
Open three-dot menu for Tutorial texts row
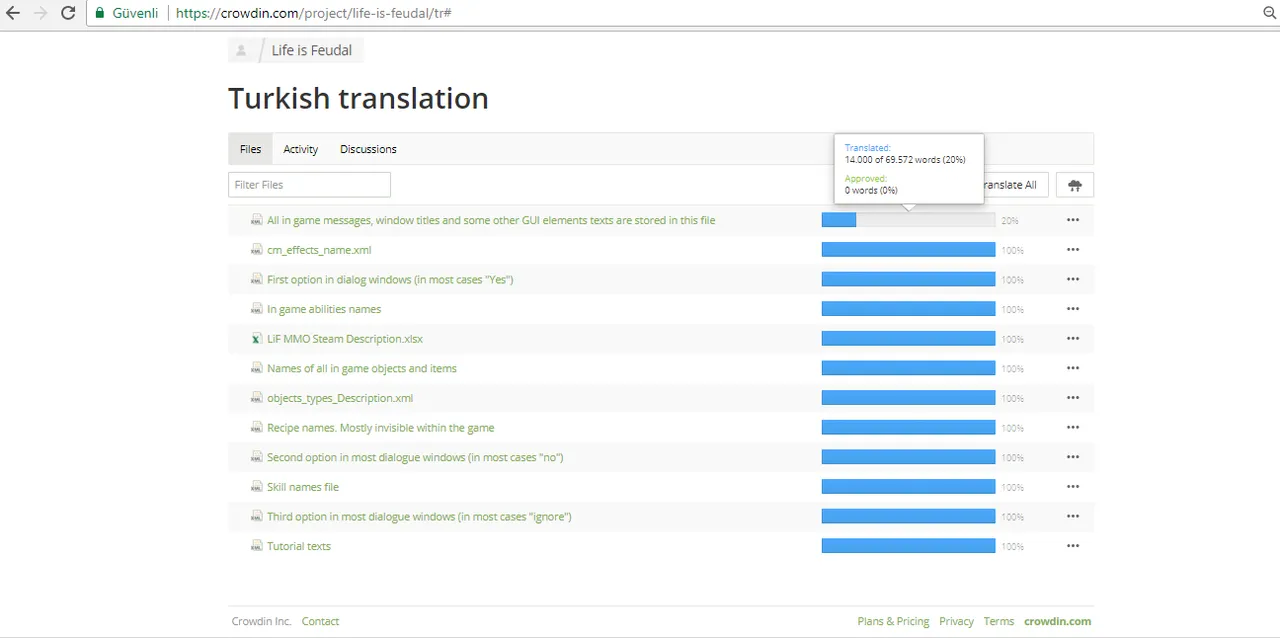[x=1073, y=546]
